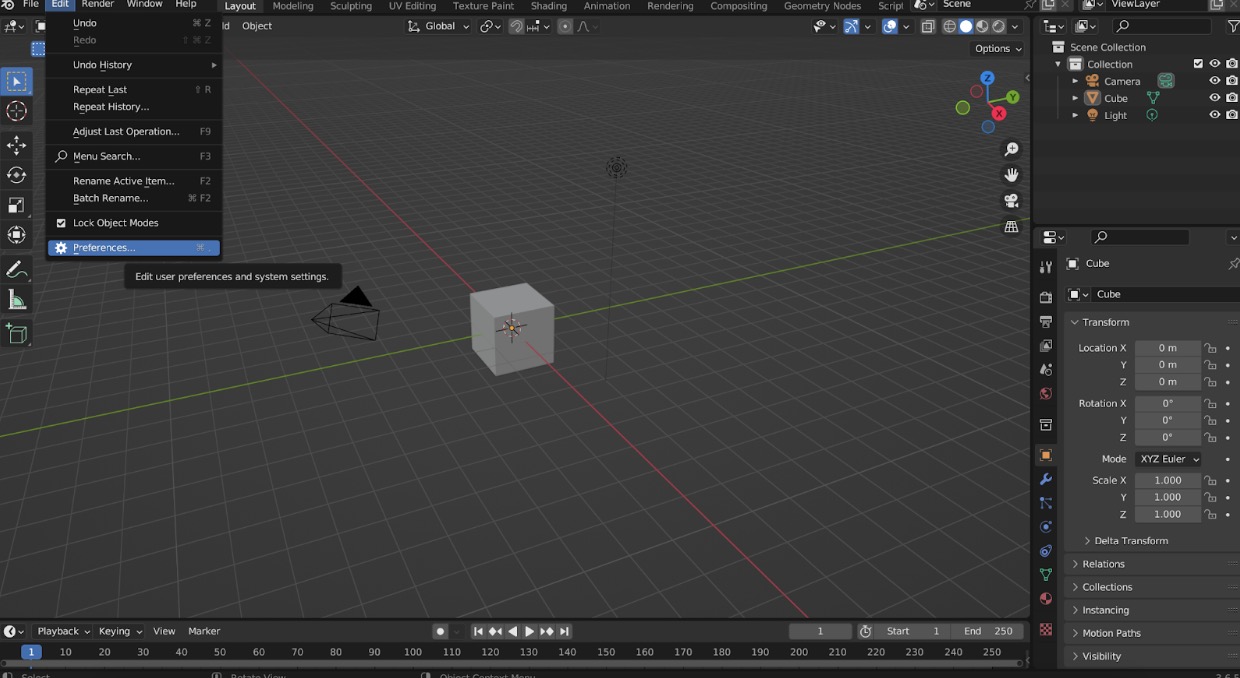Open the Scene properties tab
The width and height of the screenshot is (1240, 678).
[1046, 370]
